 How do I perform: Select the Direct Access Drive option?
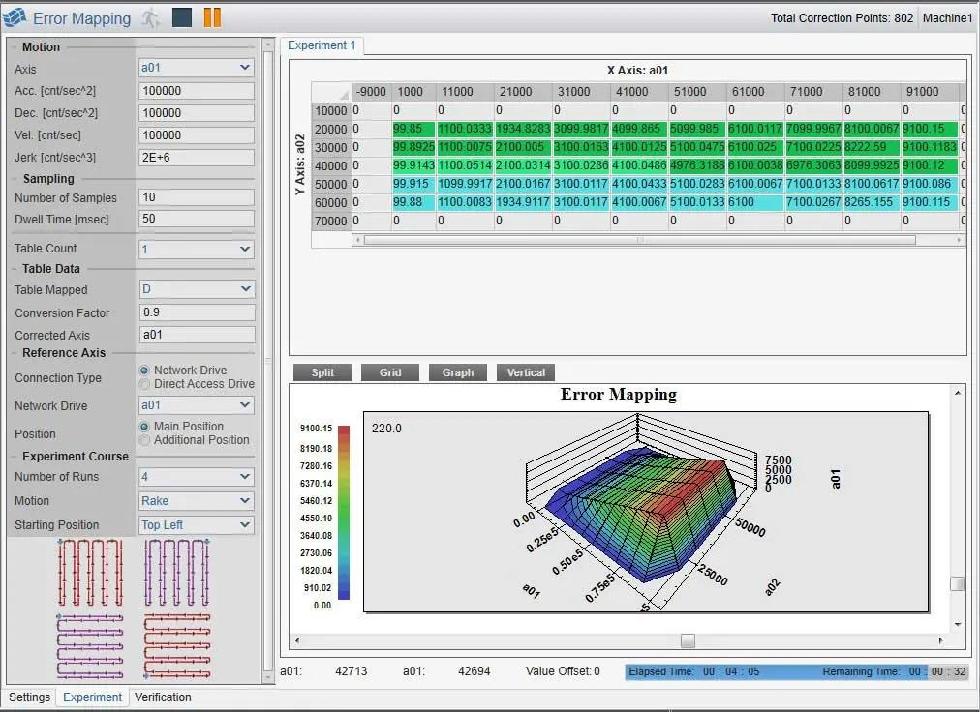click(x=144, y=384)
